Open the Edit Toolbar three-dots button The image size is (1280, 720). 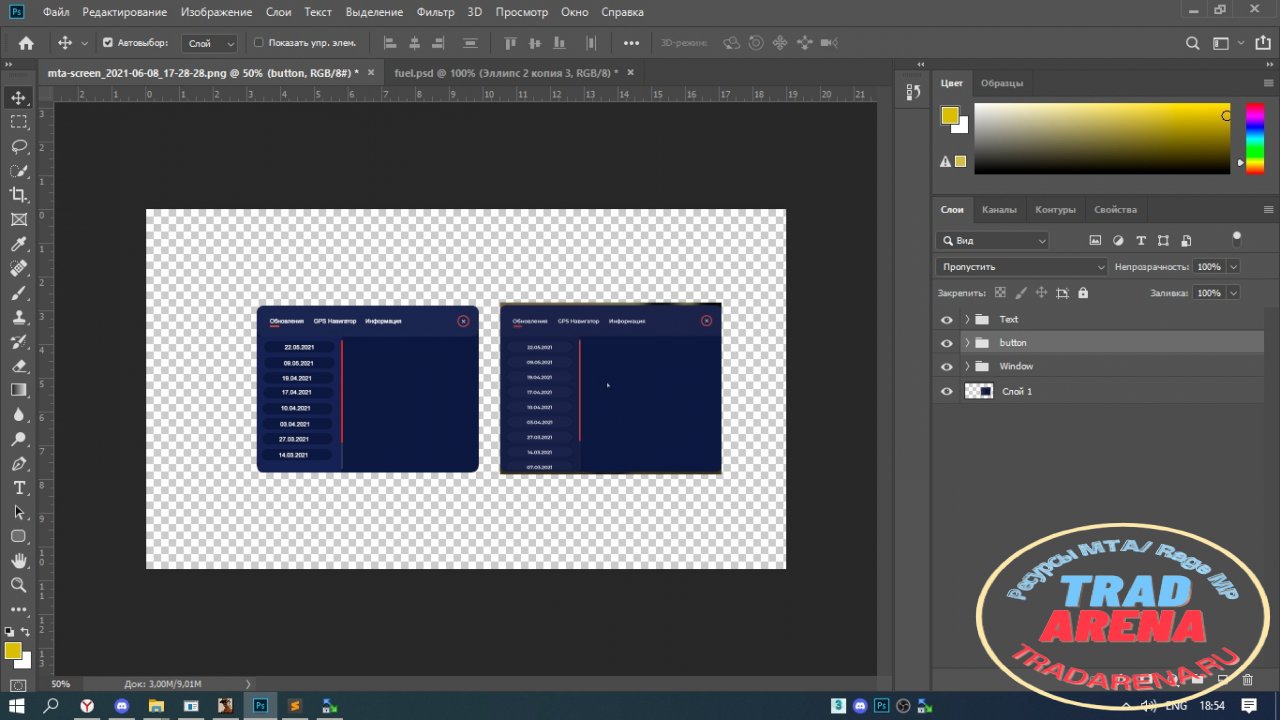19,609
